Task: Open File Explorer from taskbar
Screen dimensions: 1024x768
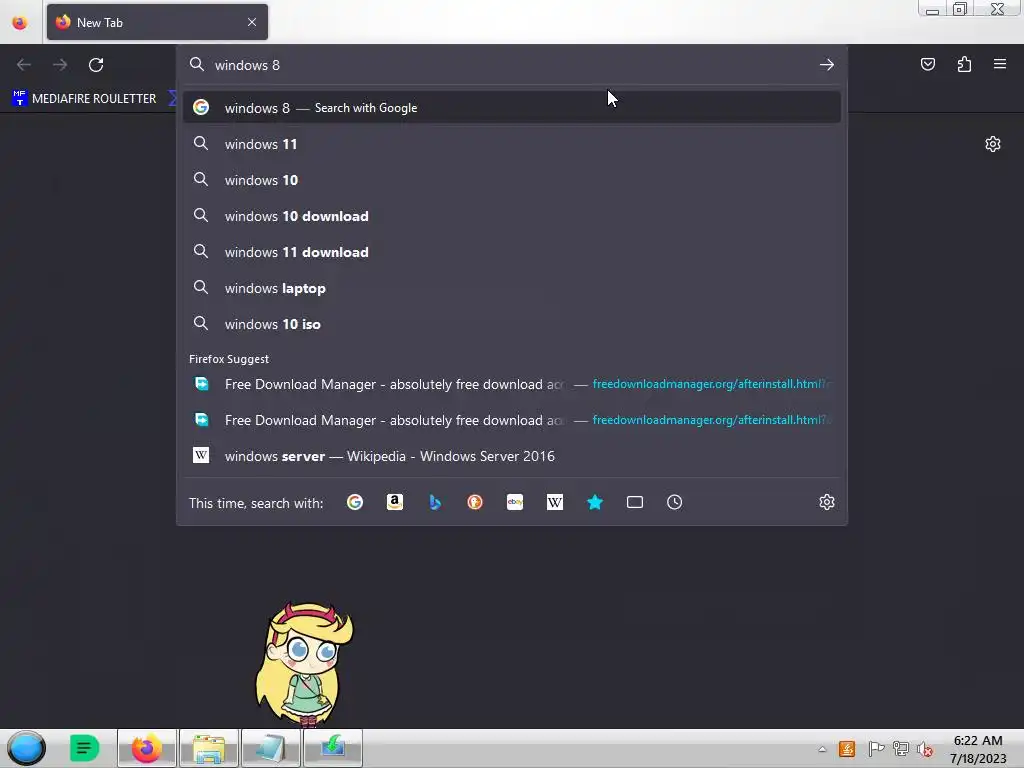Action: point(209,748)
